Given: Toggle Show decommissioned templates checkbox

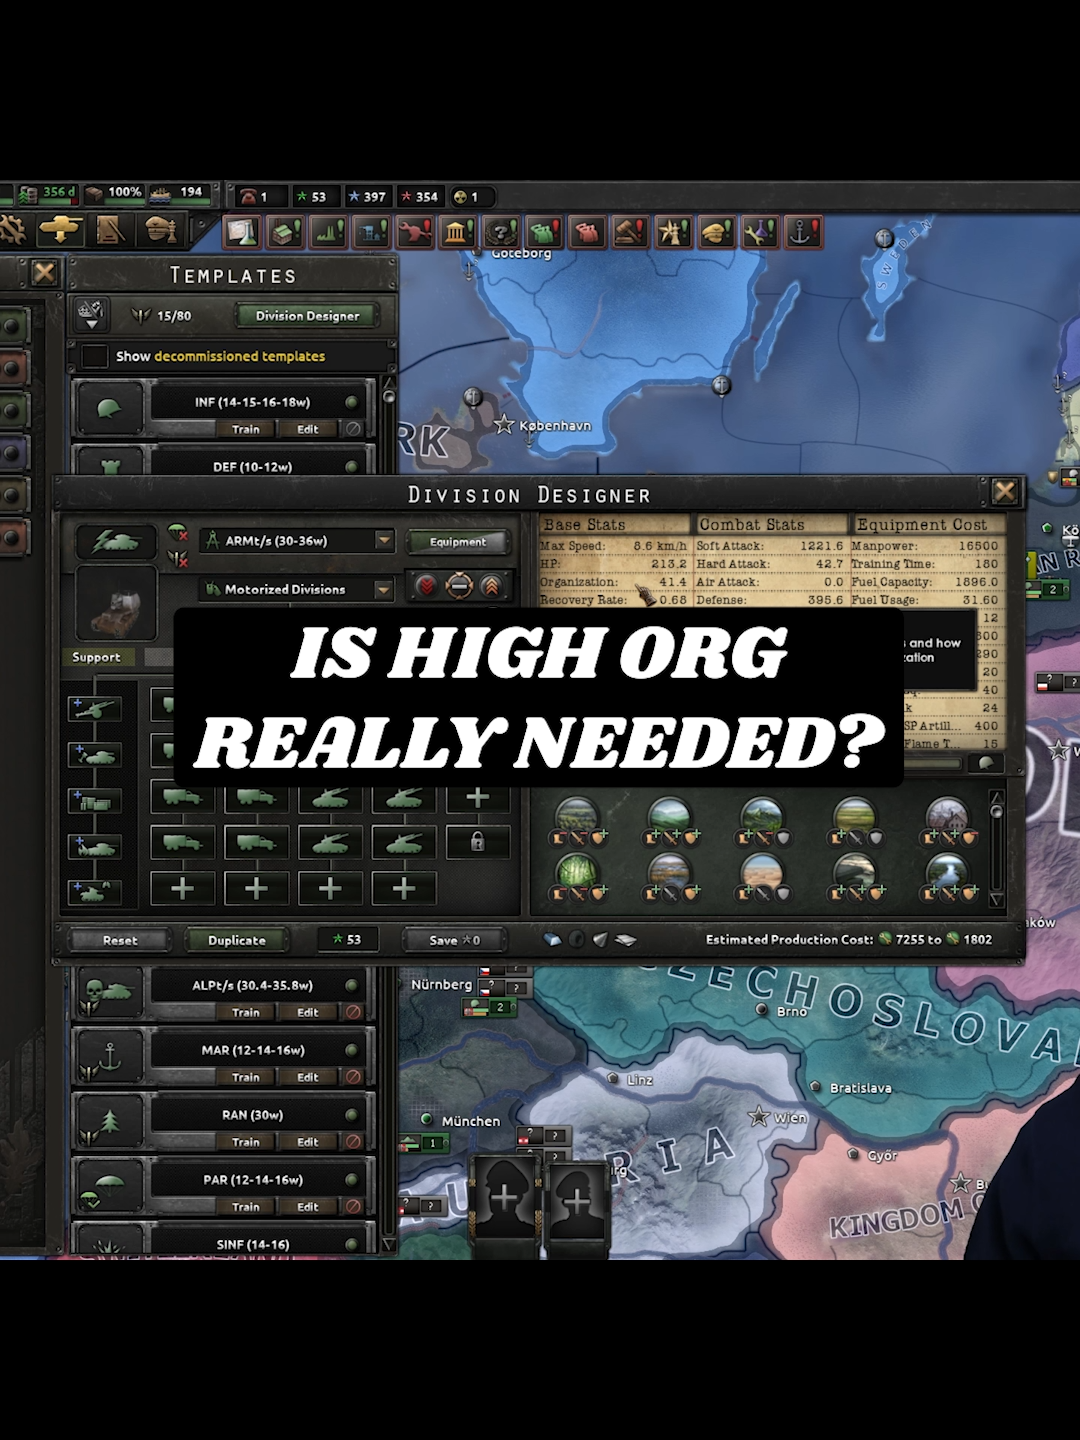Looking at the screenshot, I should [x=95, y=356].
